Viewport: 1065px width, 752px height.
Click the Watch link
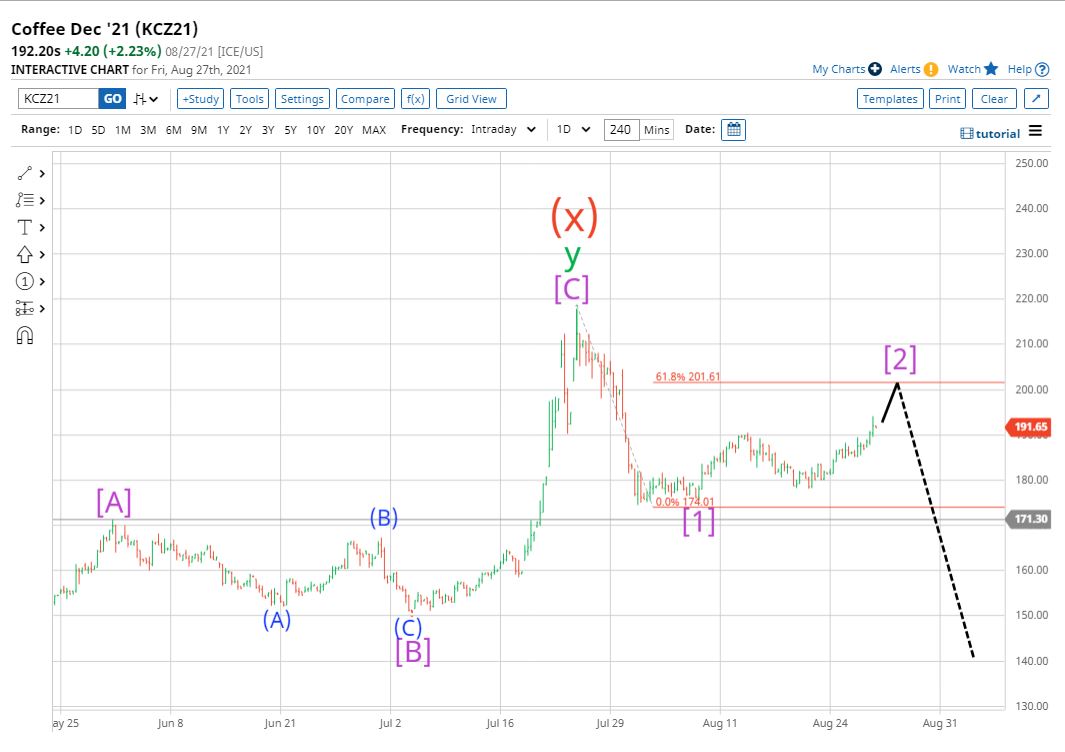click(x=964, y=69)
